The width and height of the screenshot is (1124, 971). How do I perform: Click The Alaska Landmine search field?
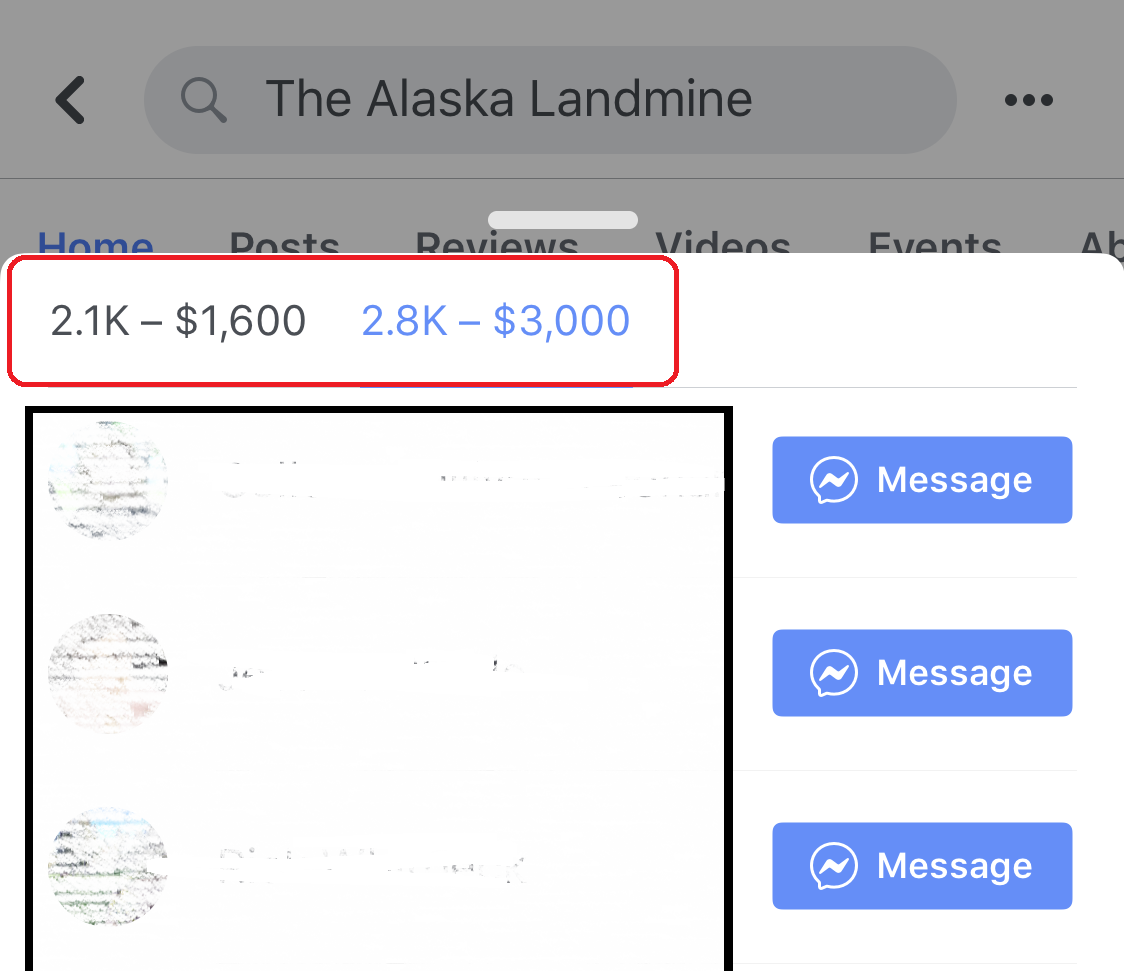point(551,100)
